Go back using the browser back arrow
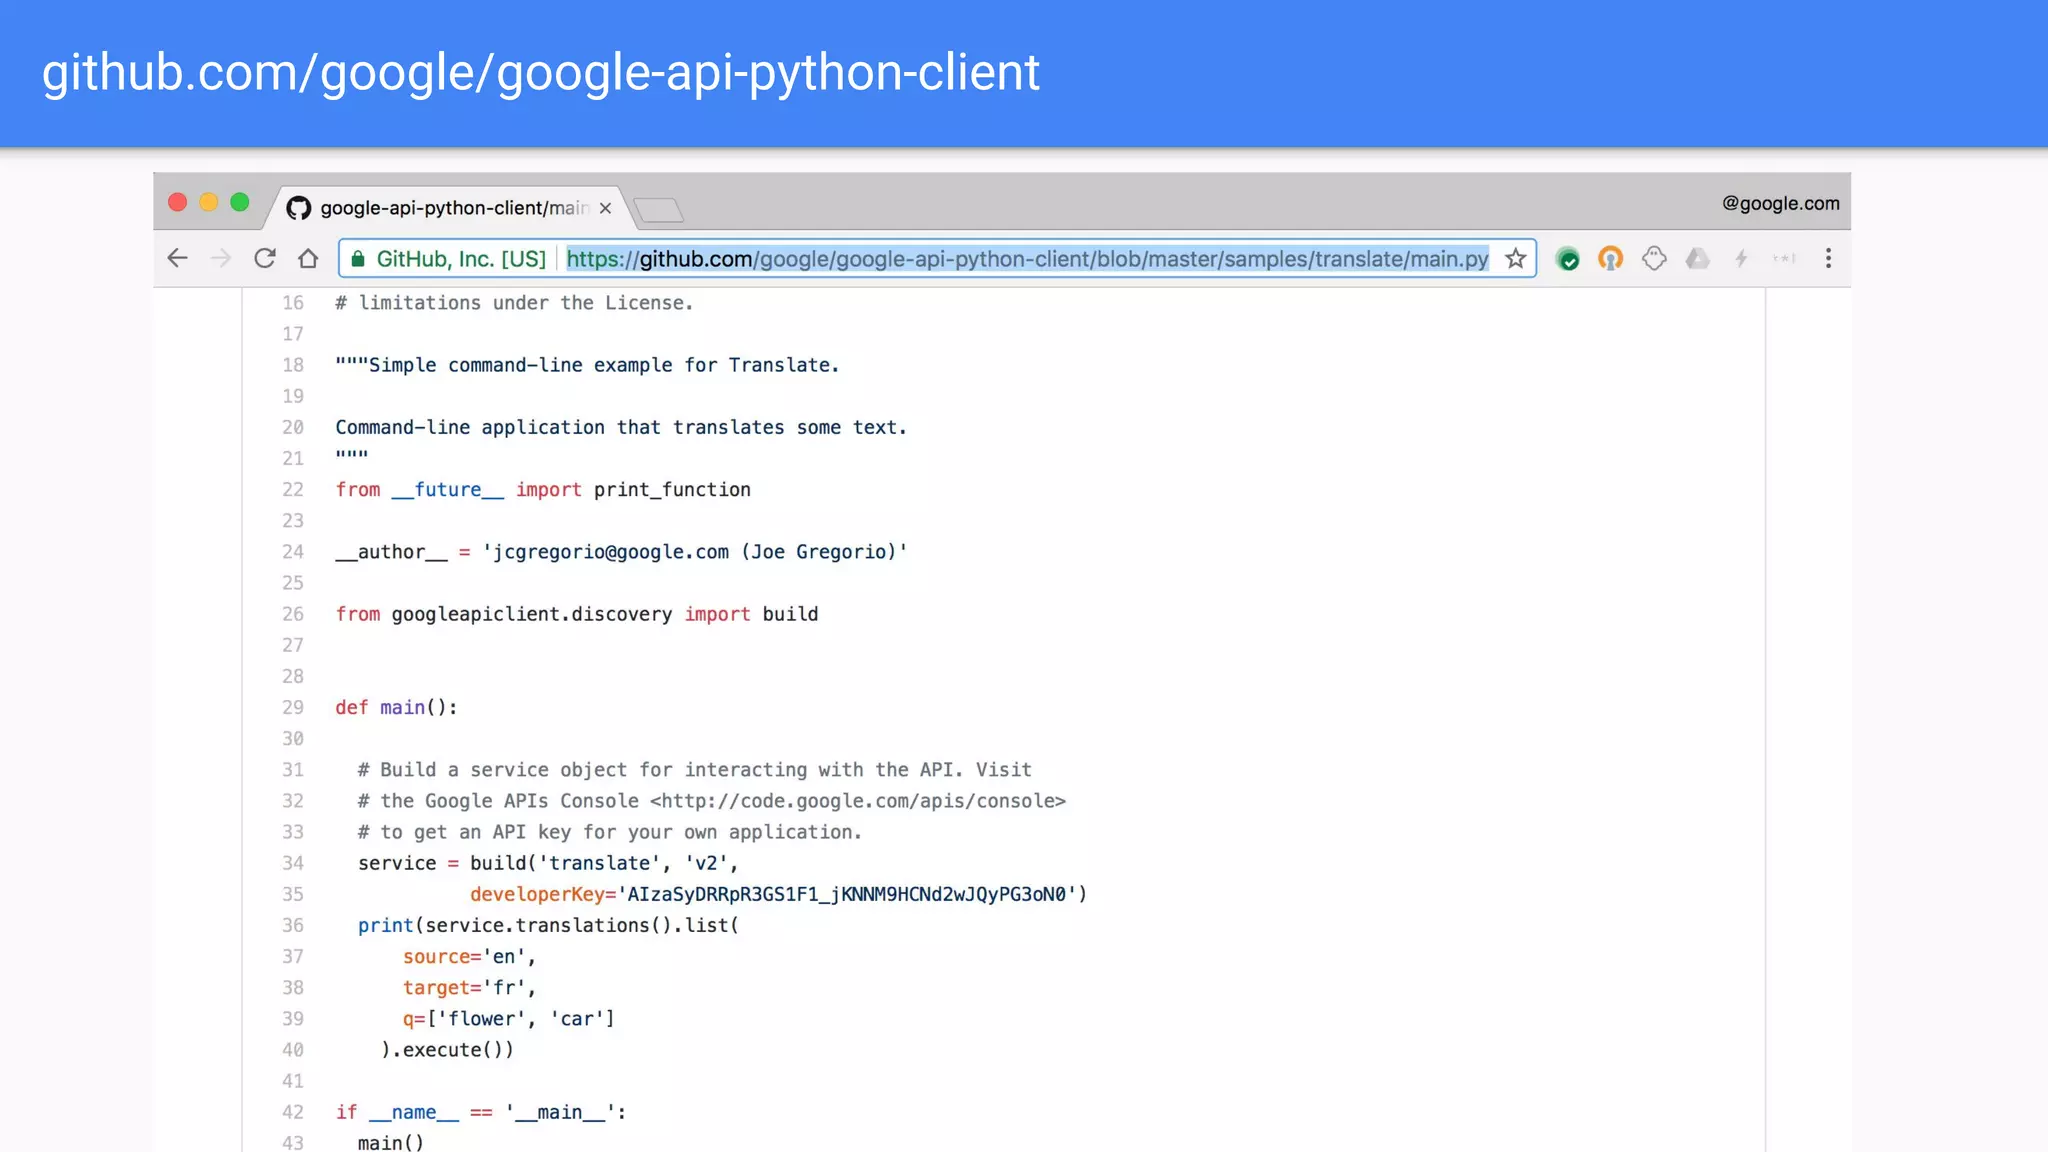The image size is (2048, 1152). (x=178, y=259)
